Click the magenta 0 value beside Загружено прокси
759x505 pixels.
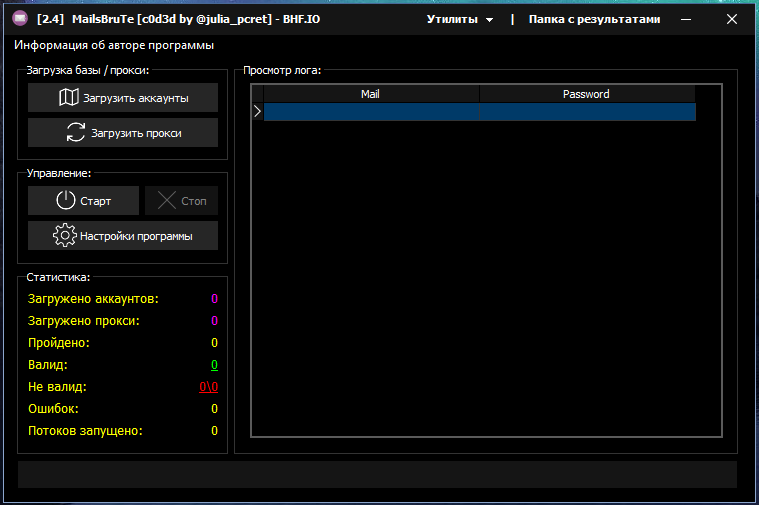click(214, 321)
